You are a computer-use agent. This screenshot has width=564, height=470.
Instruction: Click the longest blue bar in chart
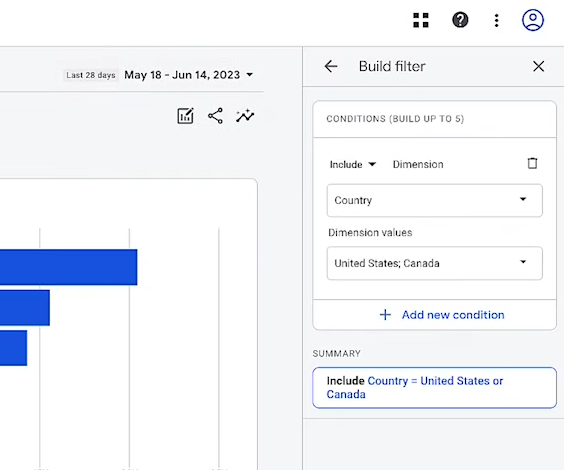click(x=68, y=267)
